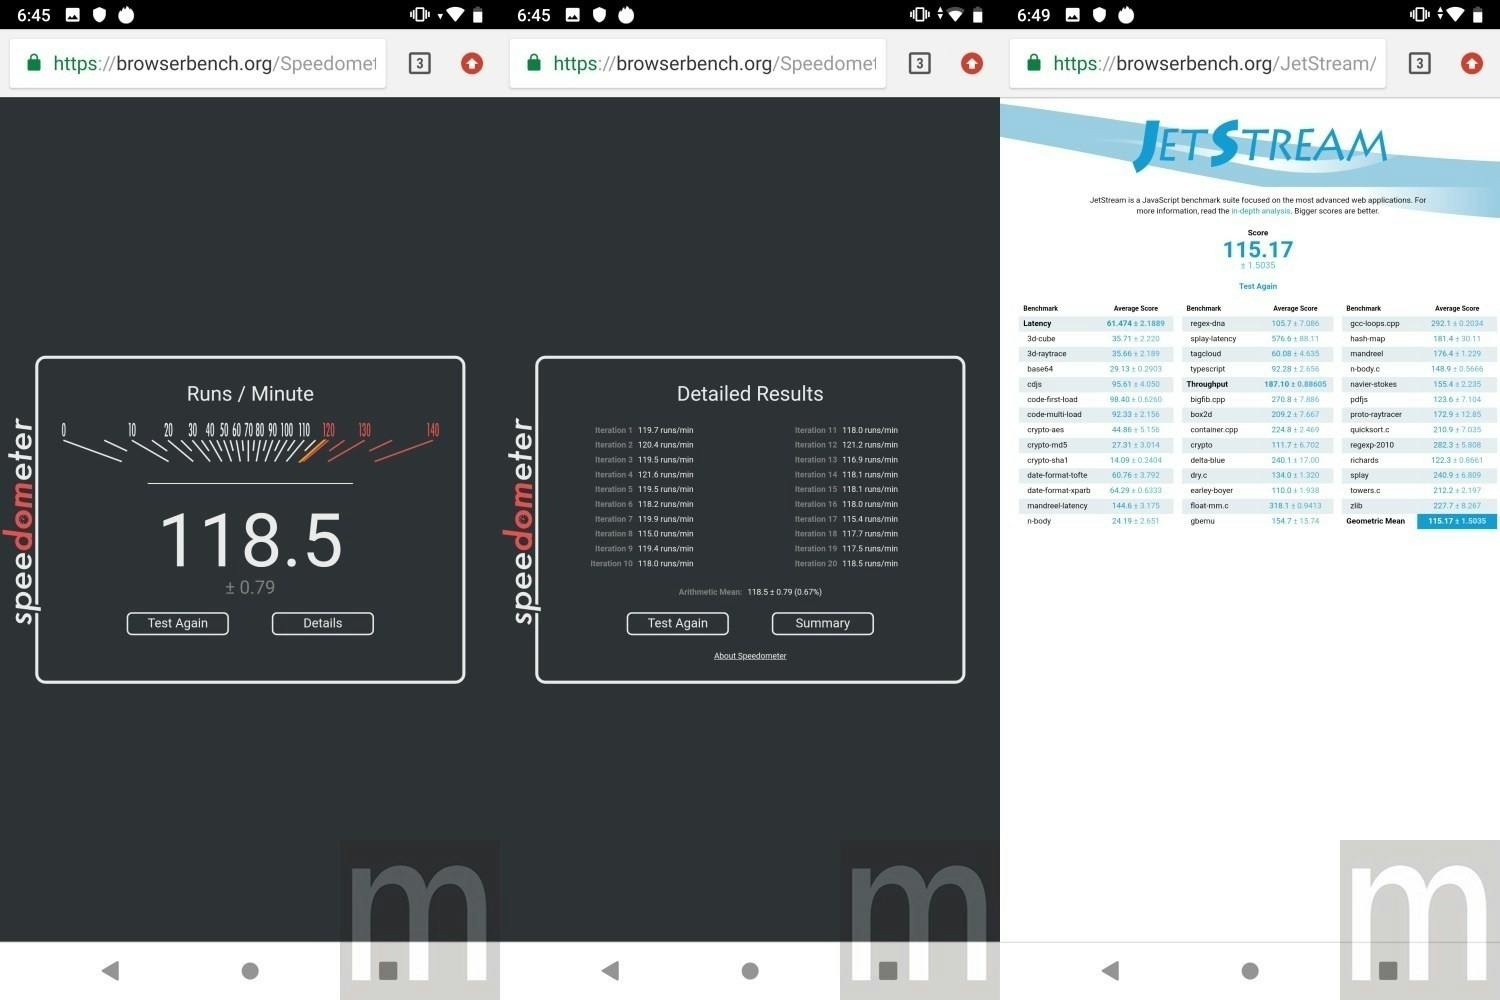Screen dimensions: 1500x1000
Task: Tap flame status icon beside 6:49 clock
Action: 1126,14
